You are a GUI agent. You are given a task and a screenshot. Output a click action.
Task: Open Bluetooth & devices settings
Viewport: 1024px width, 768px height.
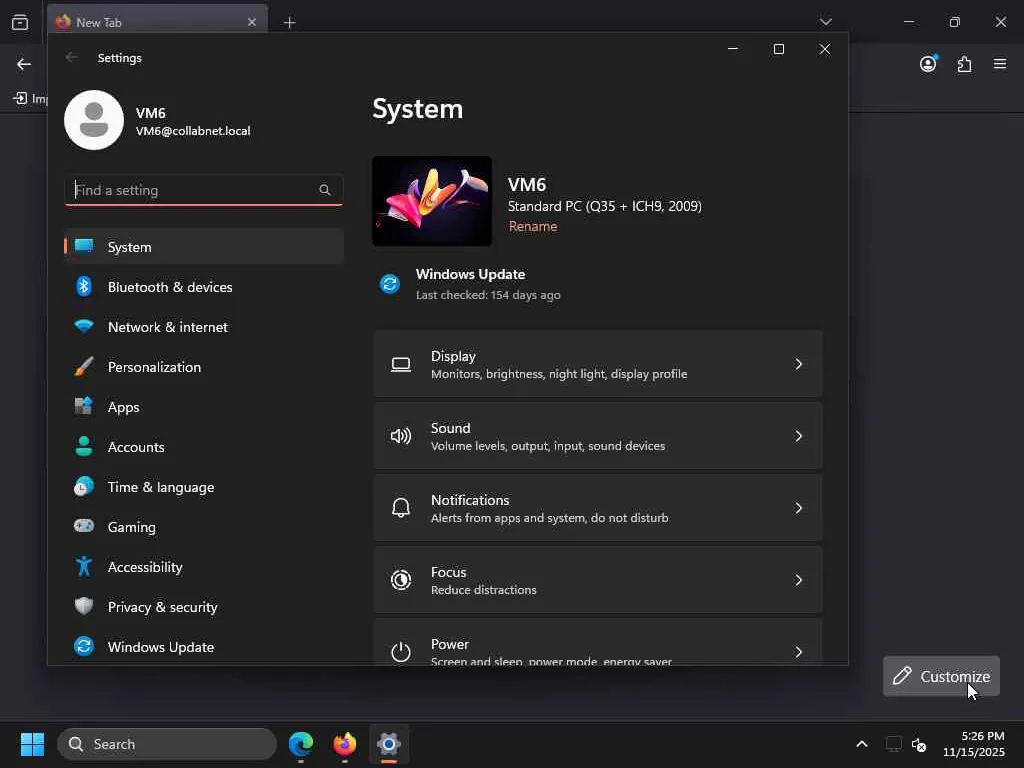tap(204, 287)
